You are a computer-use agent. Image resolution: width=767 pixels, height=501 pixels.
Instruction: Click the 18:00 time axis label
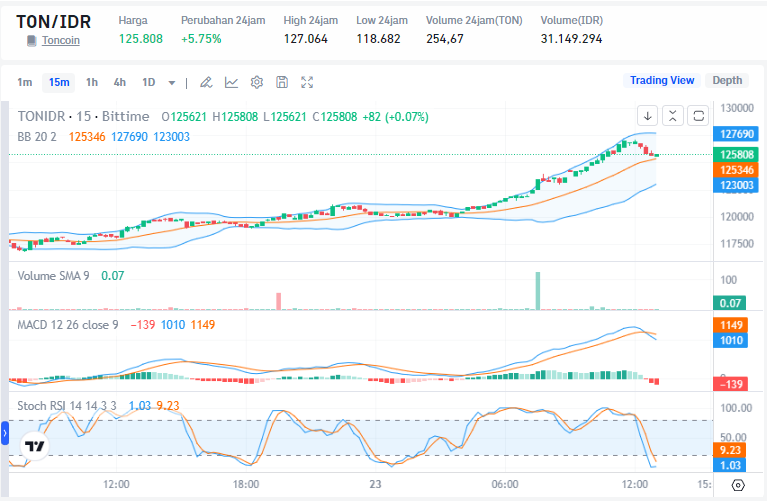246,484
